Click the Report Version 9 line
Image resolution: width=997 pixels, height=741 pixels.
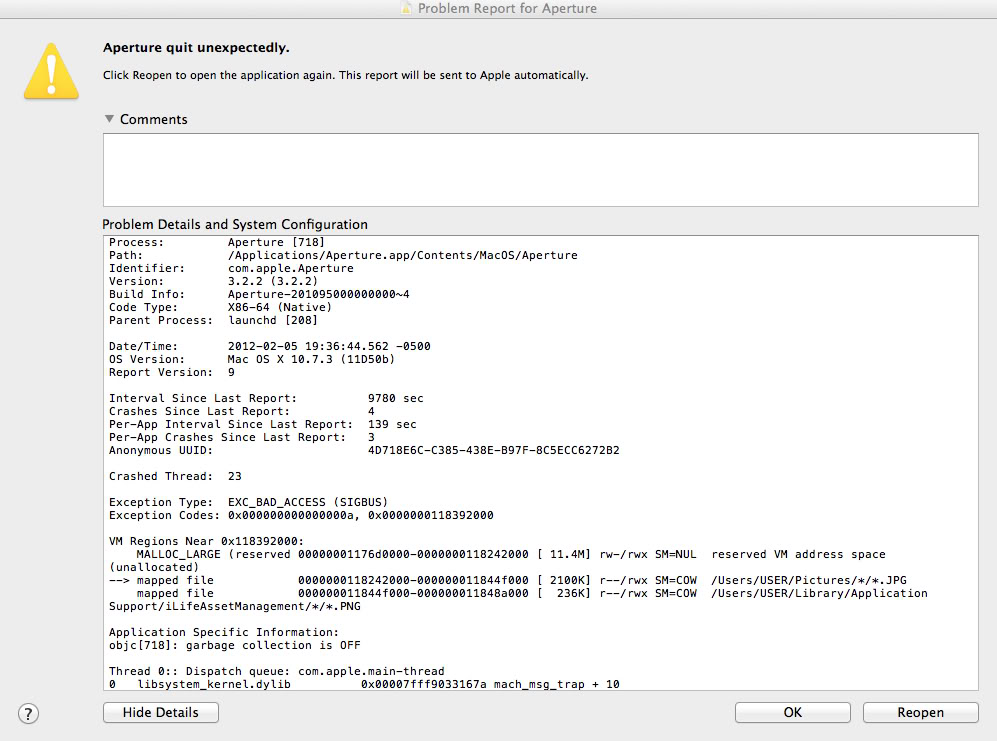coord(172,372)
